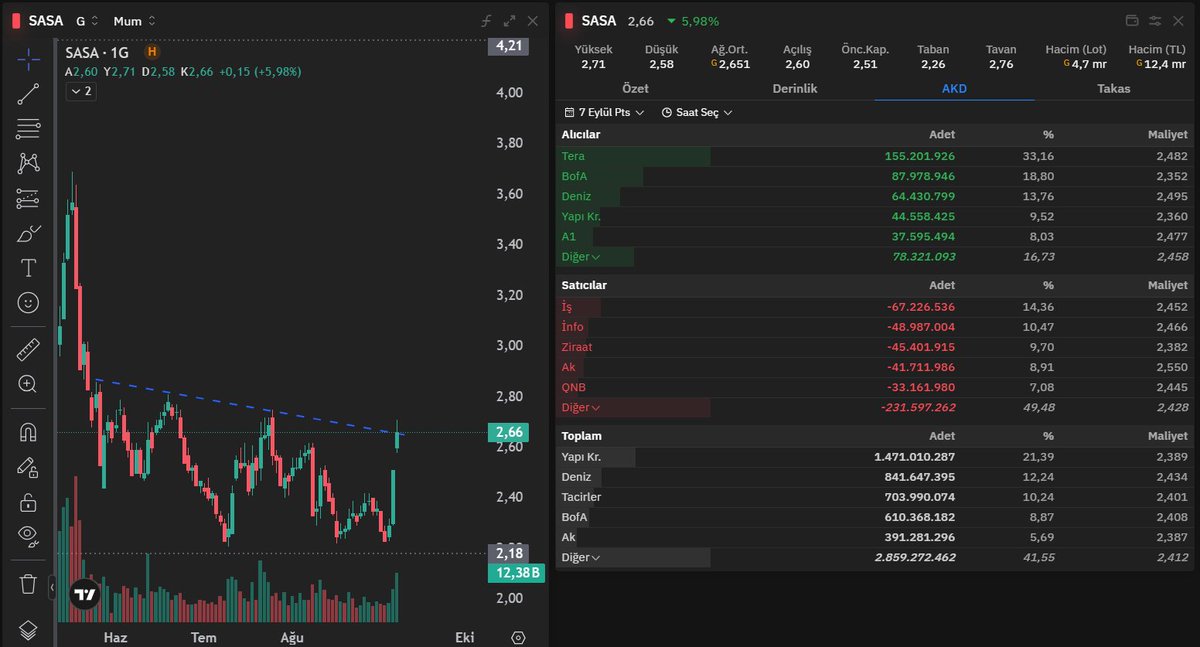Click the SASA symbol name in chart header
1200x647 pixels.
46,20
